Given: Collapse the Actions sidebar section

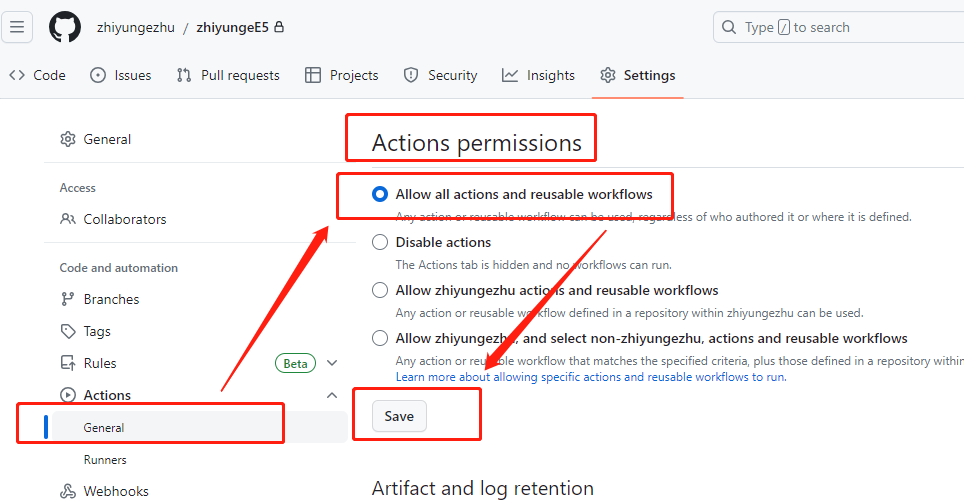Looking at the screenshot, I should click(332, 395).
